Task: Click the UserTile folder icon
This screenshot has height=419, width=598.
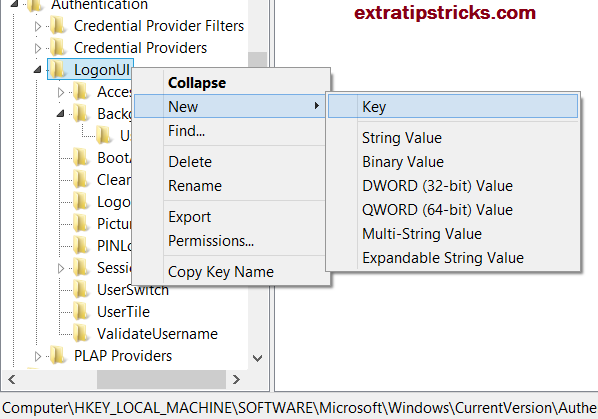Action: 80,312
